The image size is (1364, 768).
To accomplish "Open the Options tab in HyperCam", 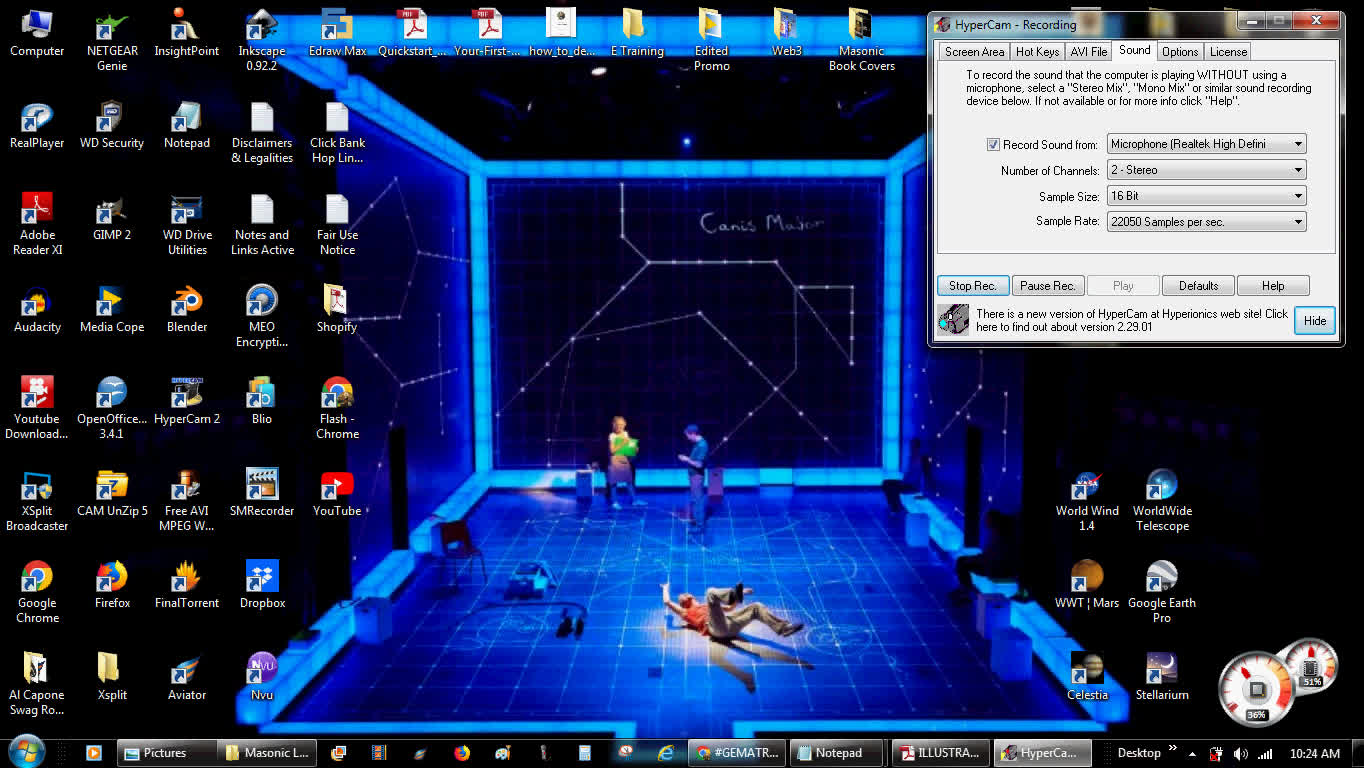I will click(x=1180, y=52).
